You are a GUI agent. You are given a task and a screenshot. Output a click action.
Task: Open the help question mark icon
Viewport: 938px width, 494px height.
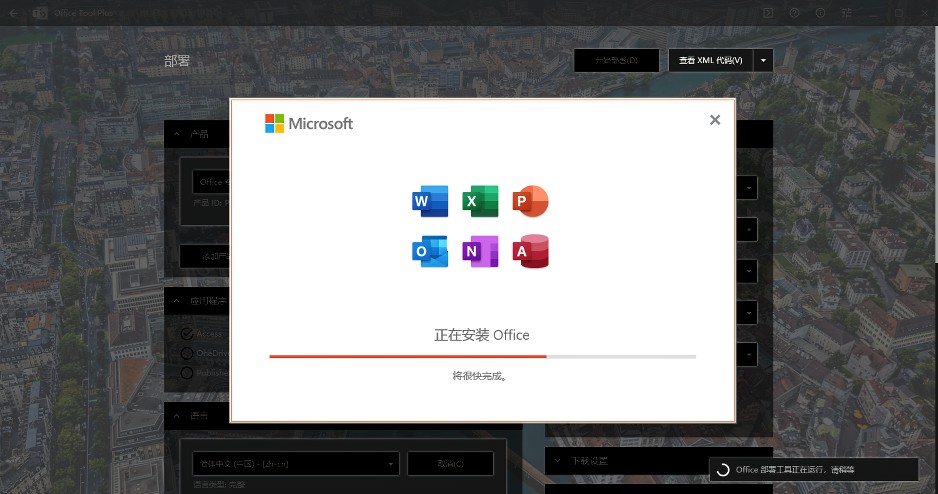tap(794, 13)
